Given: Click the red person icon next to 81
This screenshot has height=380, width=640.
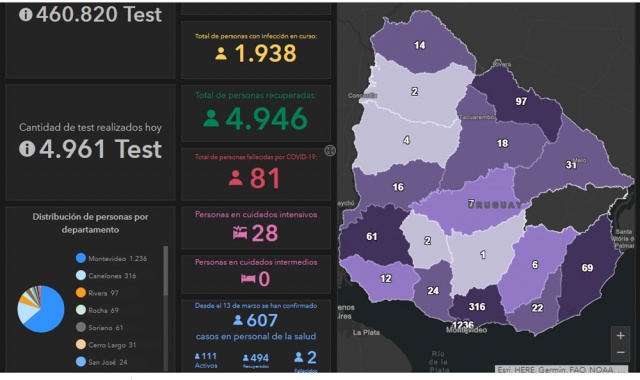Looking at the screenshot, I should pos(236,178).
